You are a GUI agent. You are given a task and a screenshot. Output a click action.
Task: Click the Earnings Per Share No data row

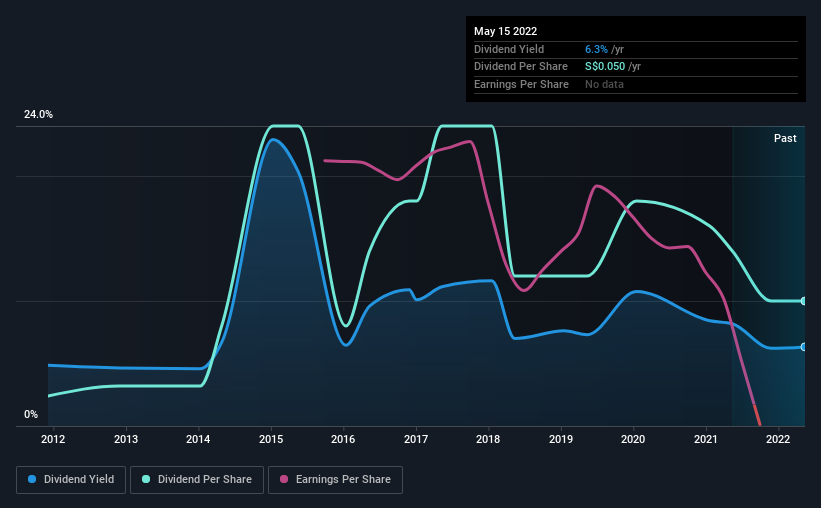pyautogui.click(x=636, y=84)
